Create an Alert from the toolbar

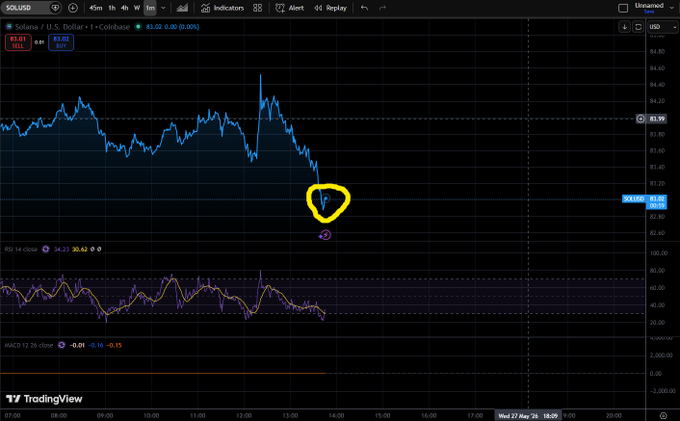point(290,8)
